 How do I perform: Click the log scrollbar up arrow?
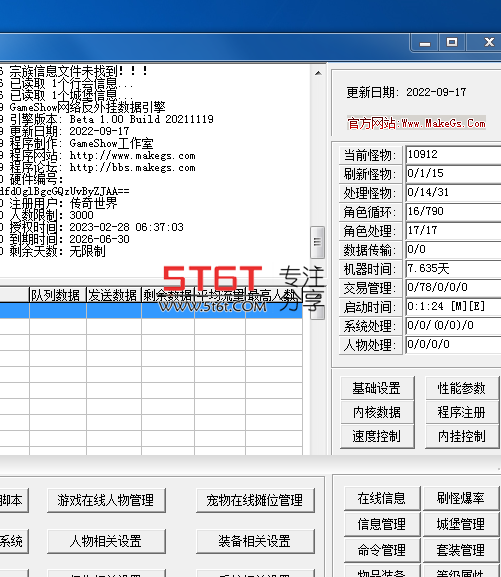[x=318, y=73]
